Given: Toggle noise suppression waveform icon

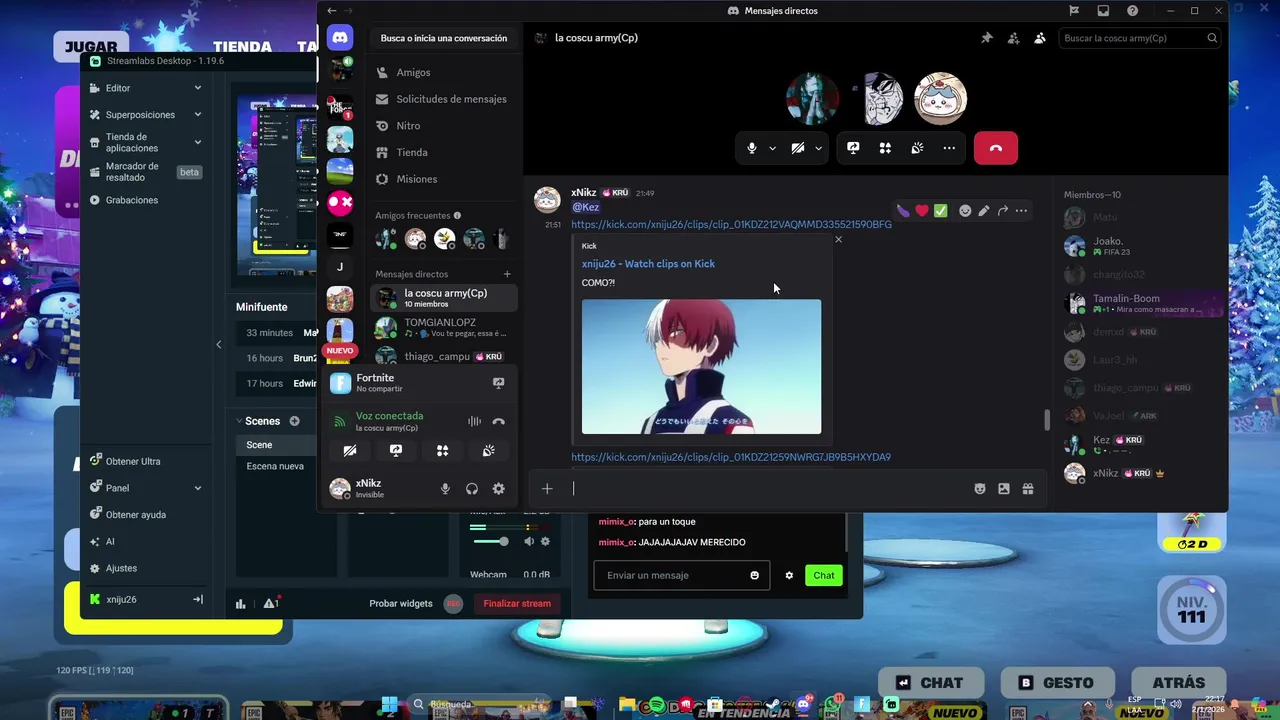Looking at the screenshot, I should (x=474, y=422).
